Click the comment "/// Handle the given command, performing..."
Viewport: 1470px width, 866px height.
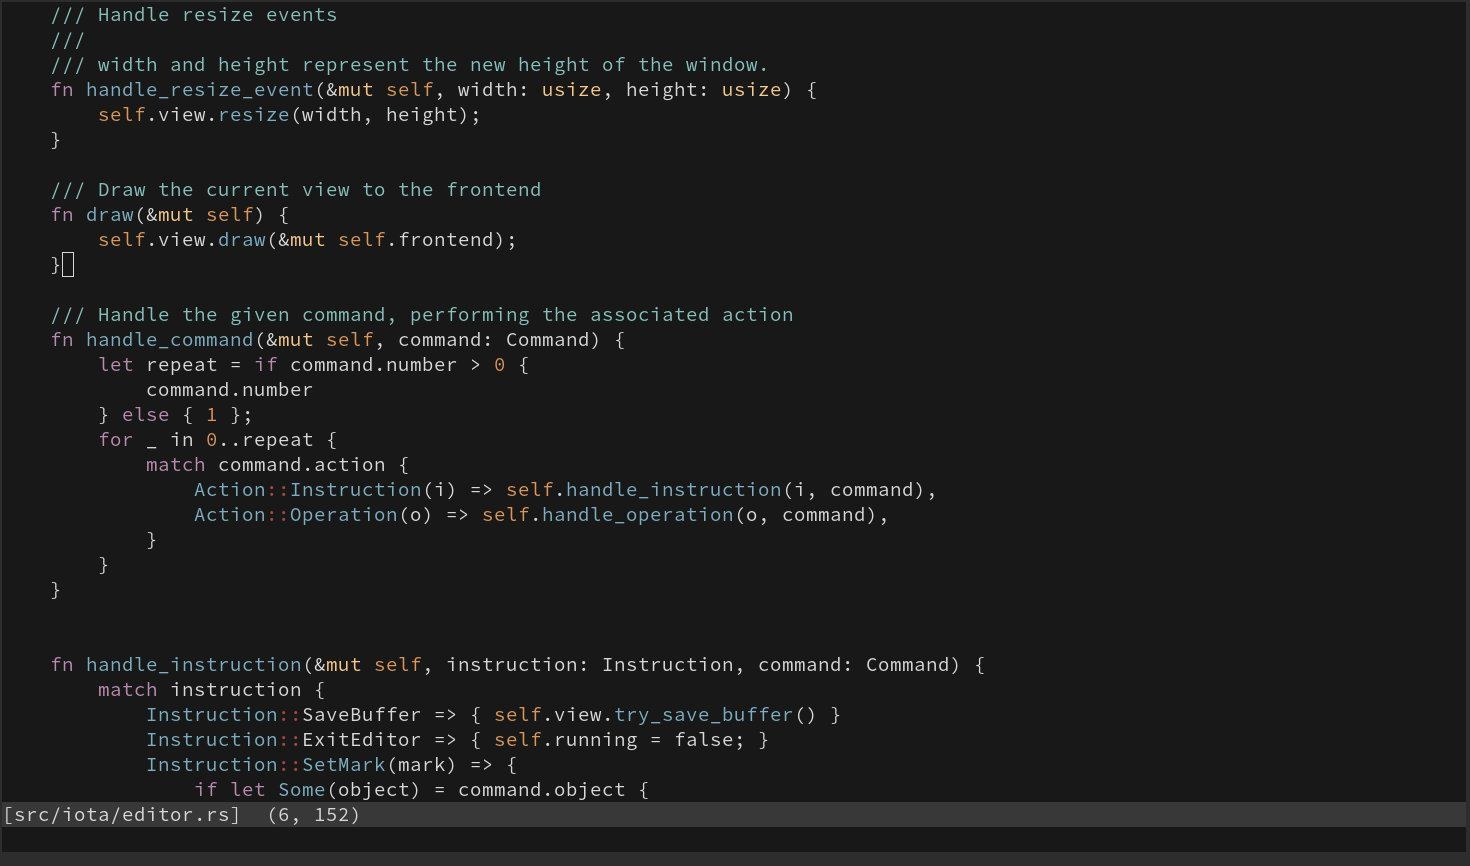click(x=422, y=315)
